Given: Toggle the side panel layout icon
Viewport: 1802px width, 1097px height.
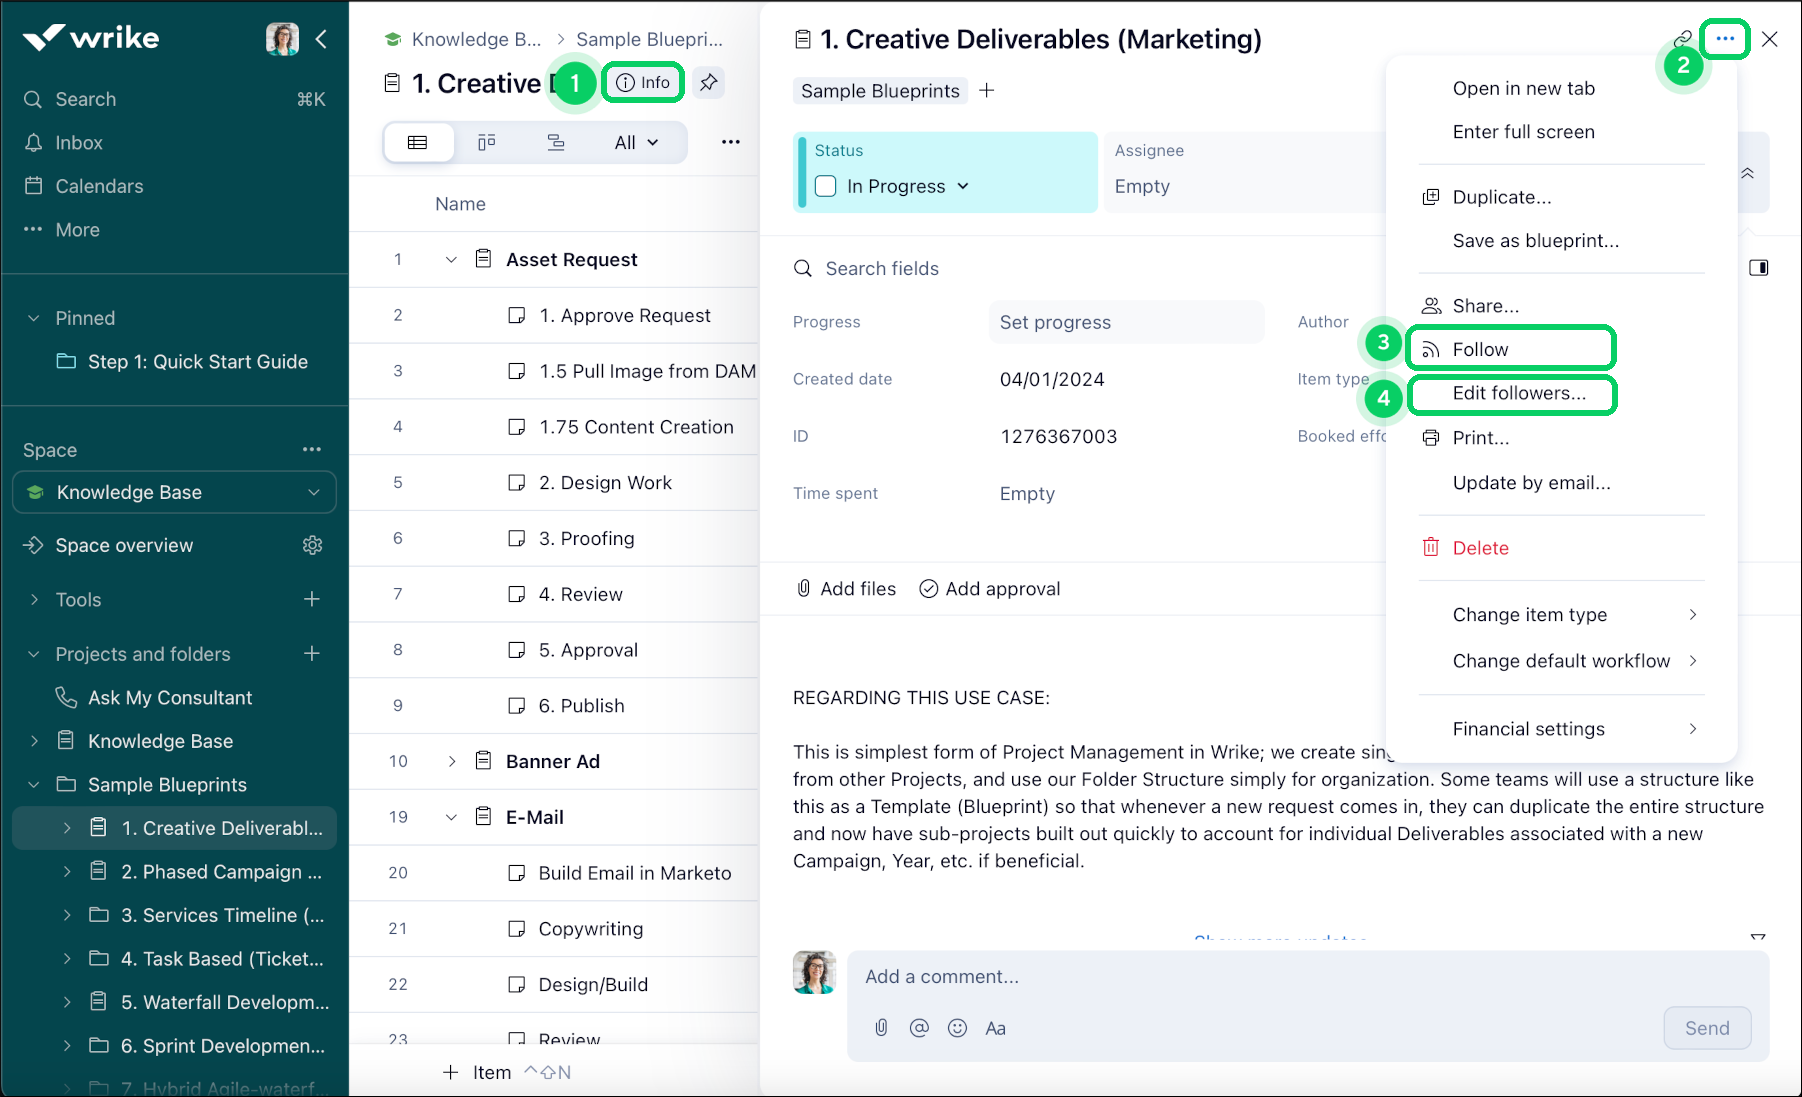Looking at the screenshot, I should (x=1758, y=268).
